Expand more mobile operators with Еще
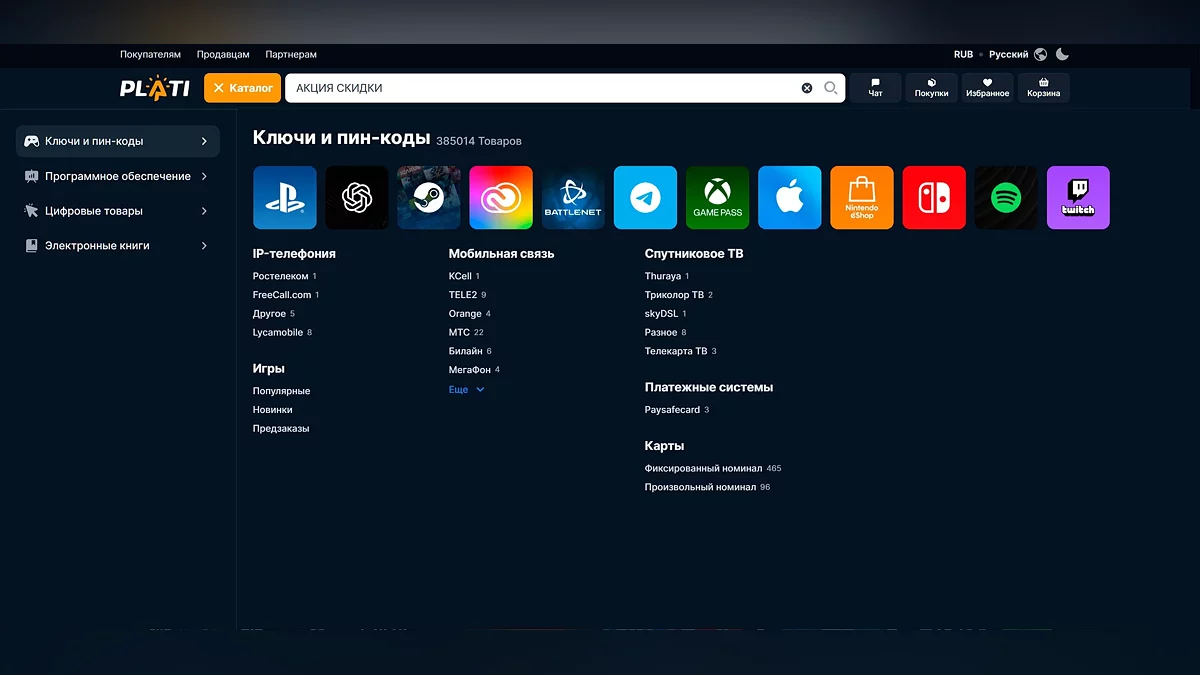Image resolution: width=1200 pixels, height=675 pixels. pos(466,389)
